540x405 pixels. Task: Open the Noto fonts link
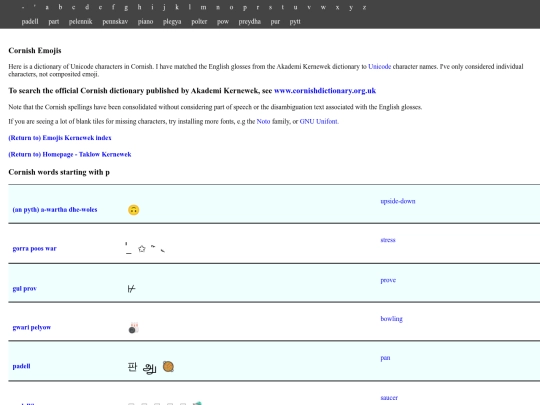point(263,121)
